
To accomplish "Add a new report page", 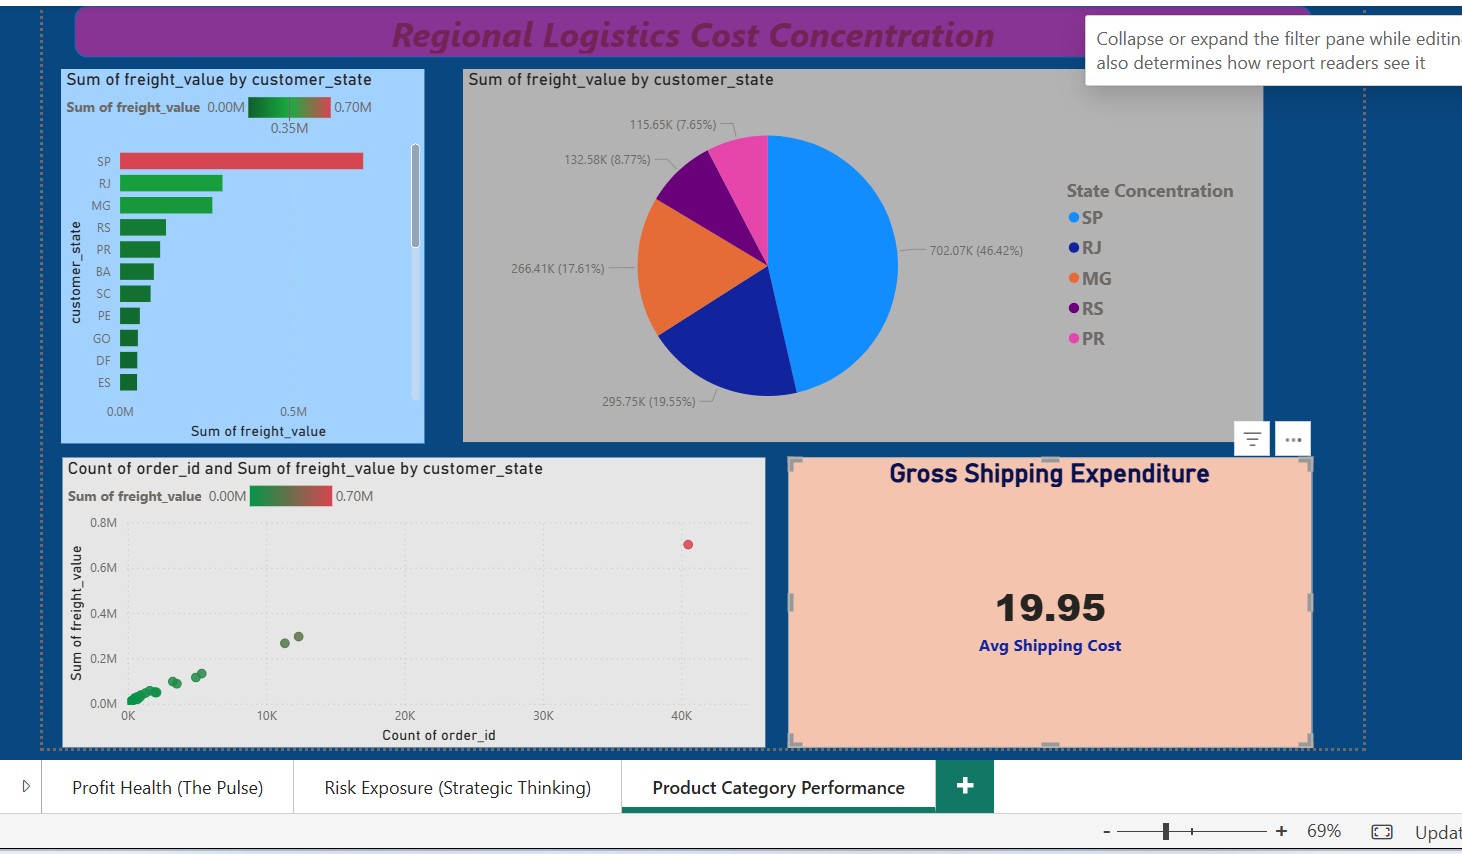I will pyautogui.click(x=965, y=786).
